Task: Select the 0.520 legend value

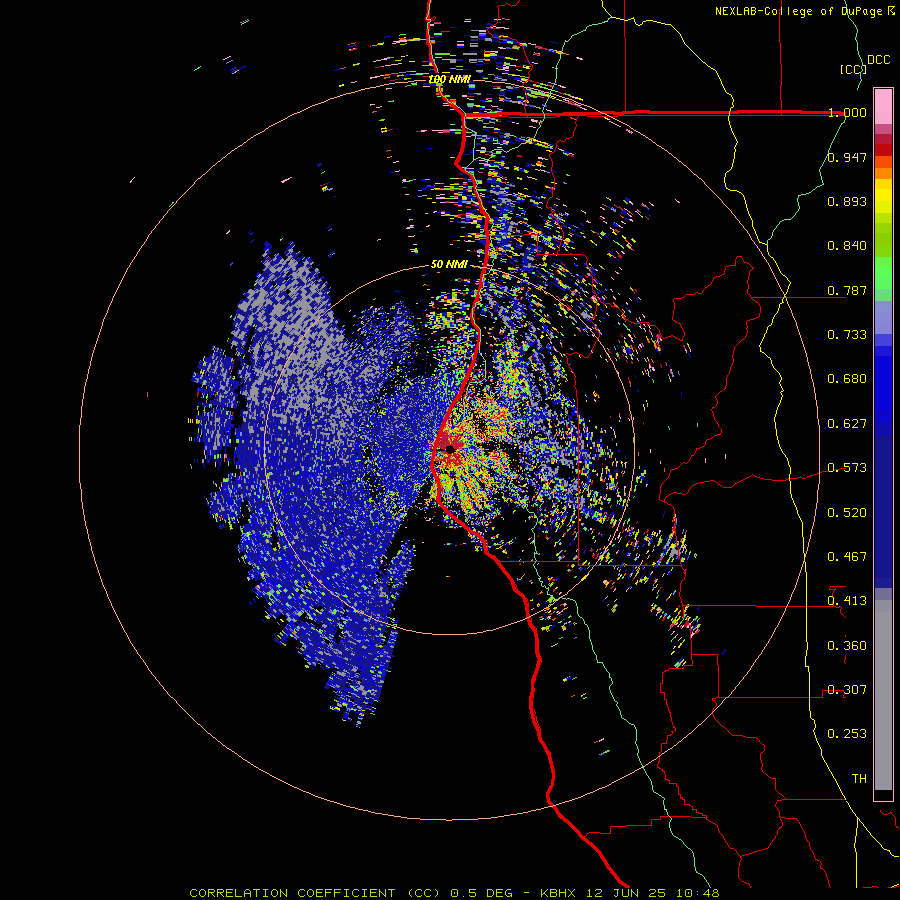Action: pos(847,513)
